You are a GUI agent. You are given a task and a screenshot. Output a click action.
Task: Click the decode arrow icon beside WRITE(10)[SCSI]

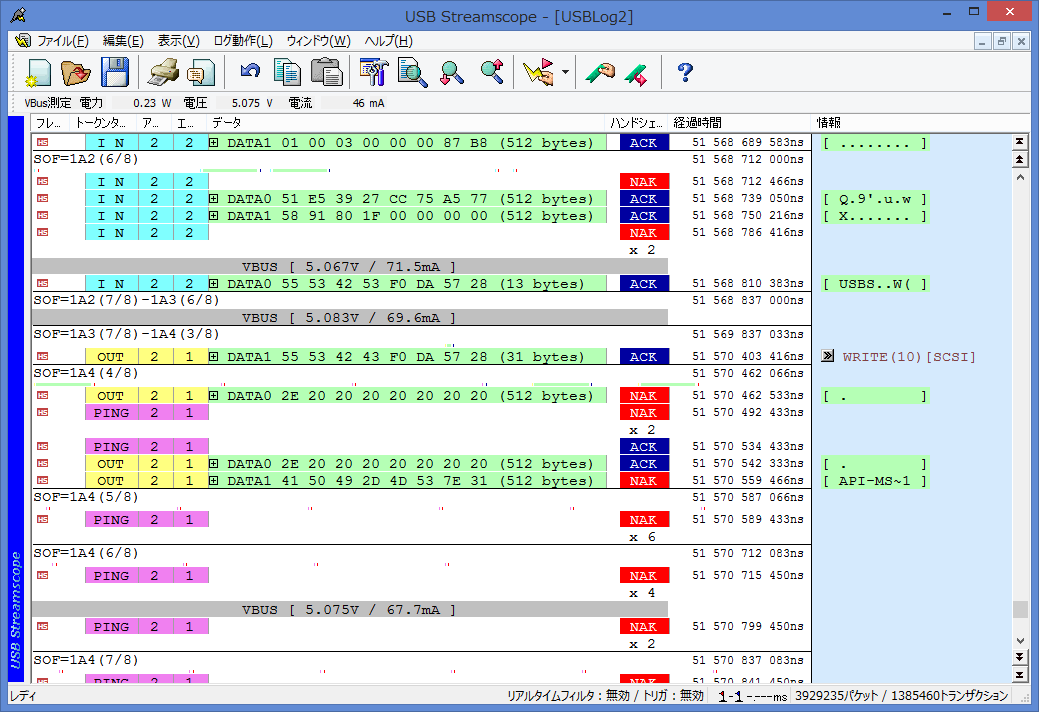click(x=828, y=356)
